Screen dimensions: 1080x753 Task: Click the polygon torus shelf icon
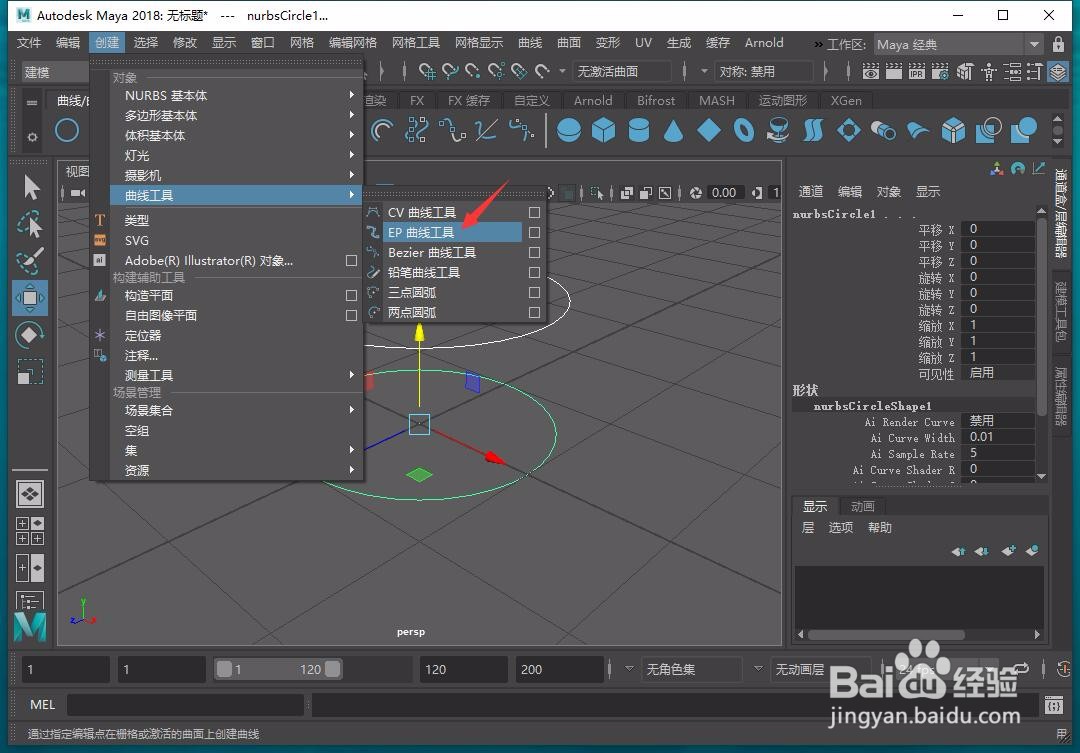[744, 130]
